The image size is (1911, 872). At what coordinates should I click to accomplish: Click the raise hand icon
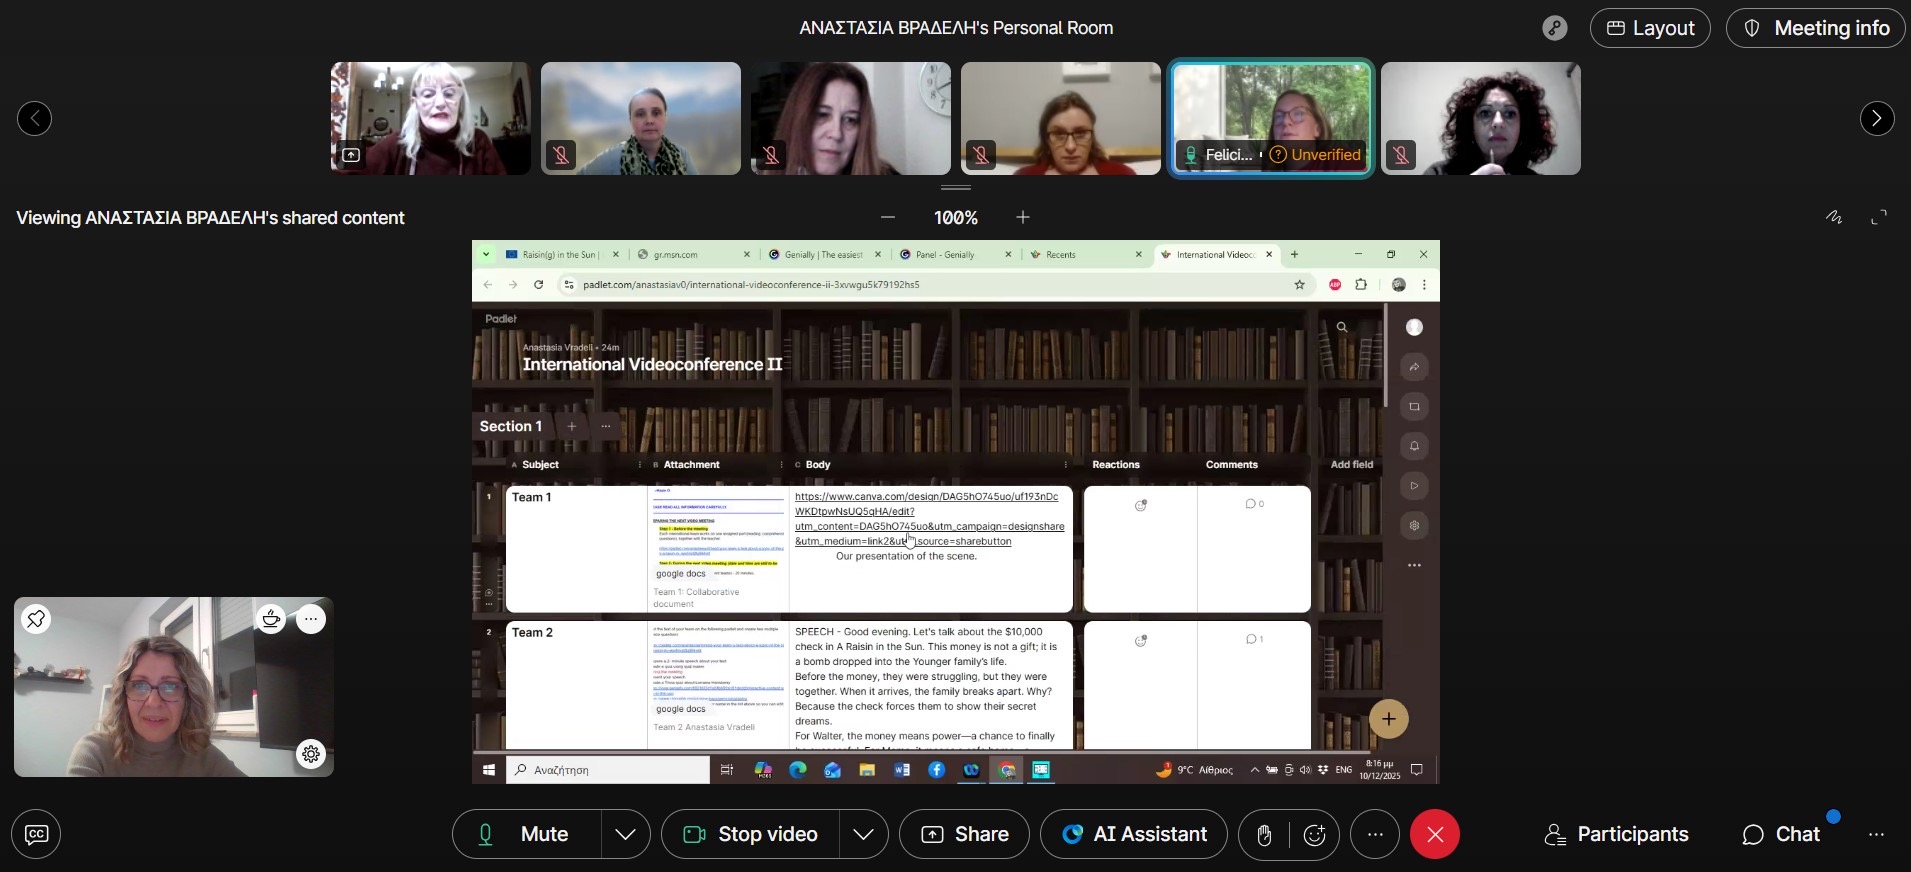[x=1264, y=834]
